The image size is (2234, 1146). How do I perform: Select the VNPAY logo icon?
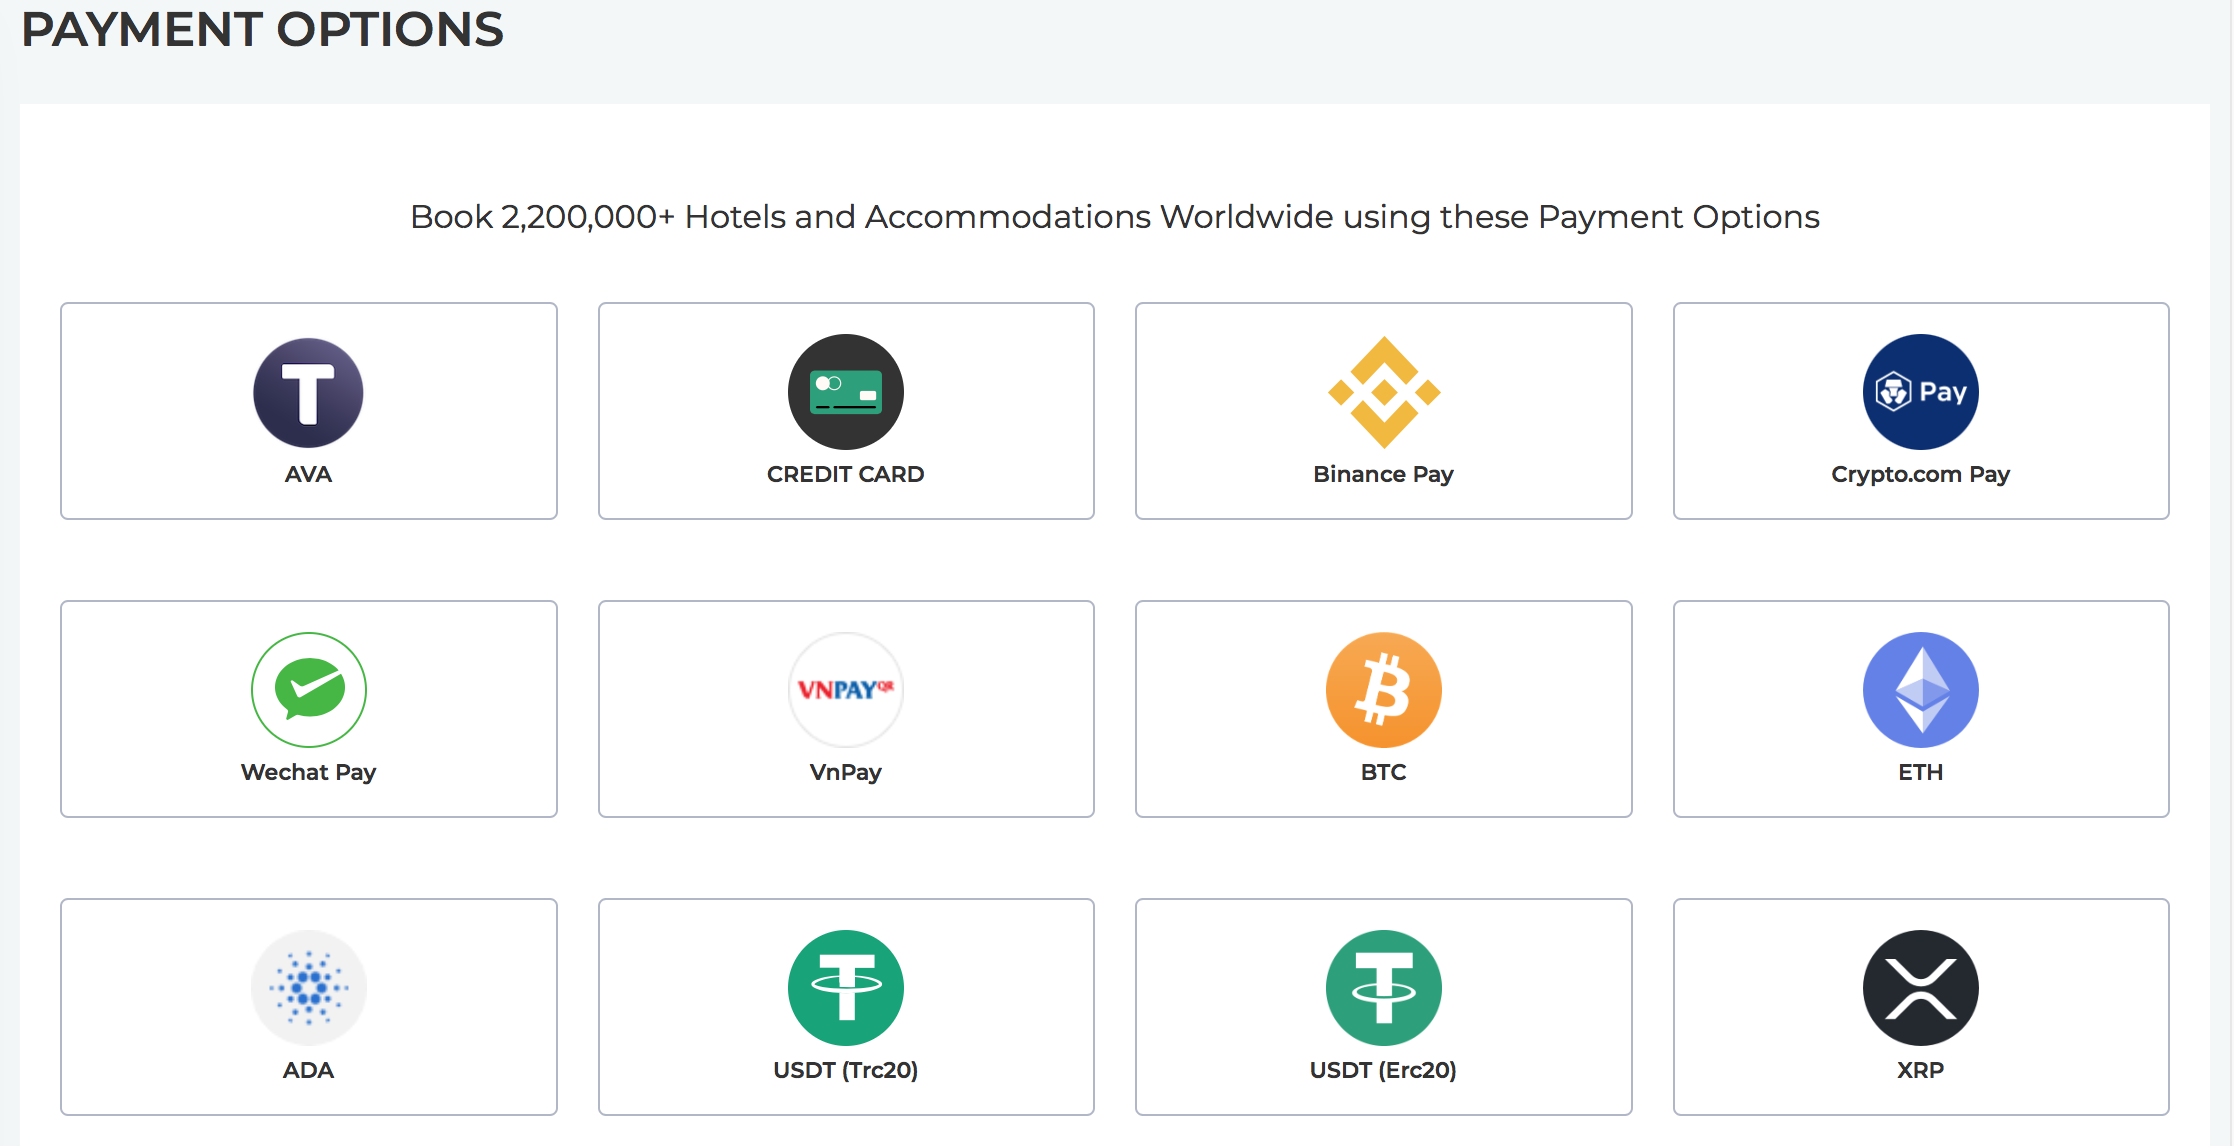point(845,690)
